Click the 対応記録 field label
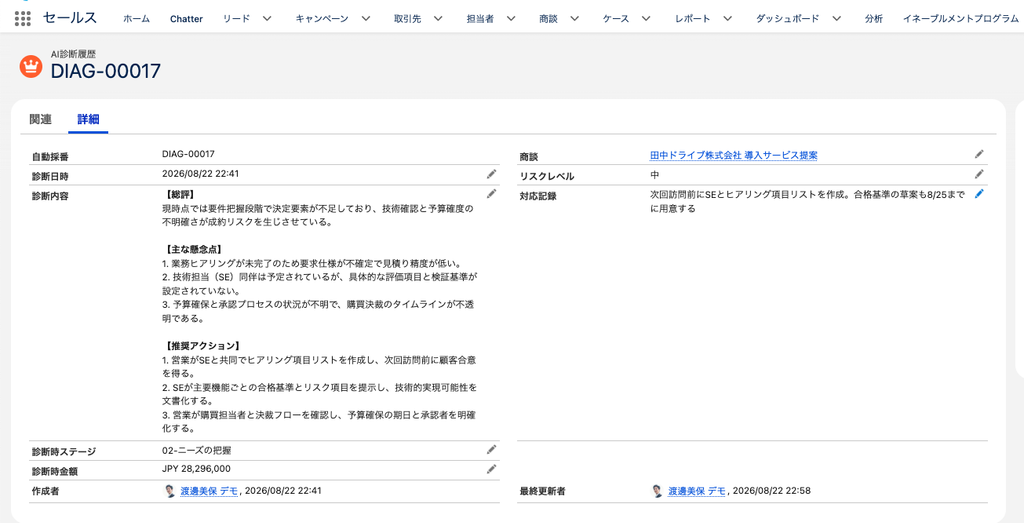Viewport: 1024px width, 523px height. (x=538, y=195)
